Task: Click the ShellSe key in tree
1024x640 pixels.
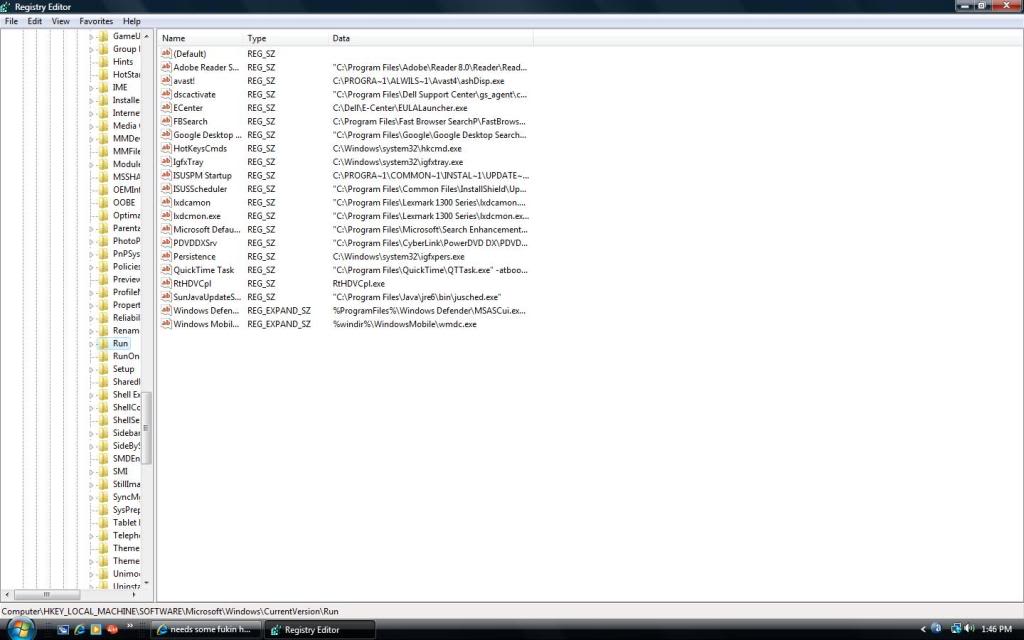Action: pyautogui.click(x=126, y=420)
